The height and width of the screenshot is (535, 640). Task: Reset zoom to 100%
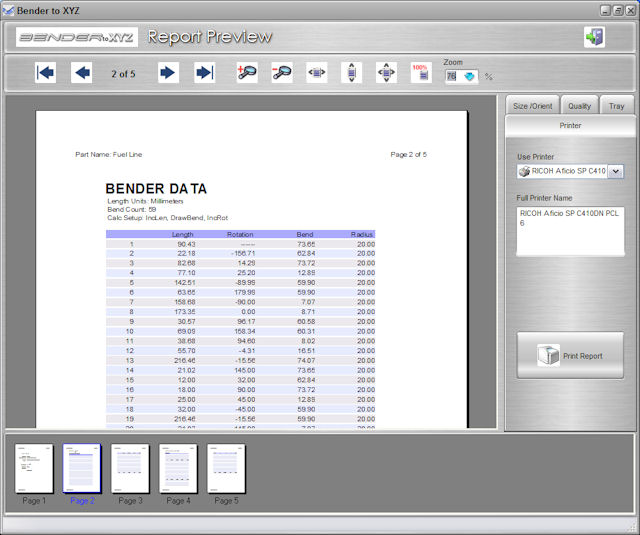(421, 73)
